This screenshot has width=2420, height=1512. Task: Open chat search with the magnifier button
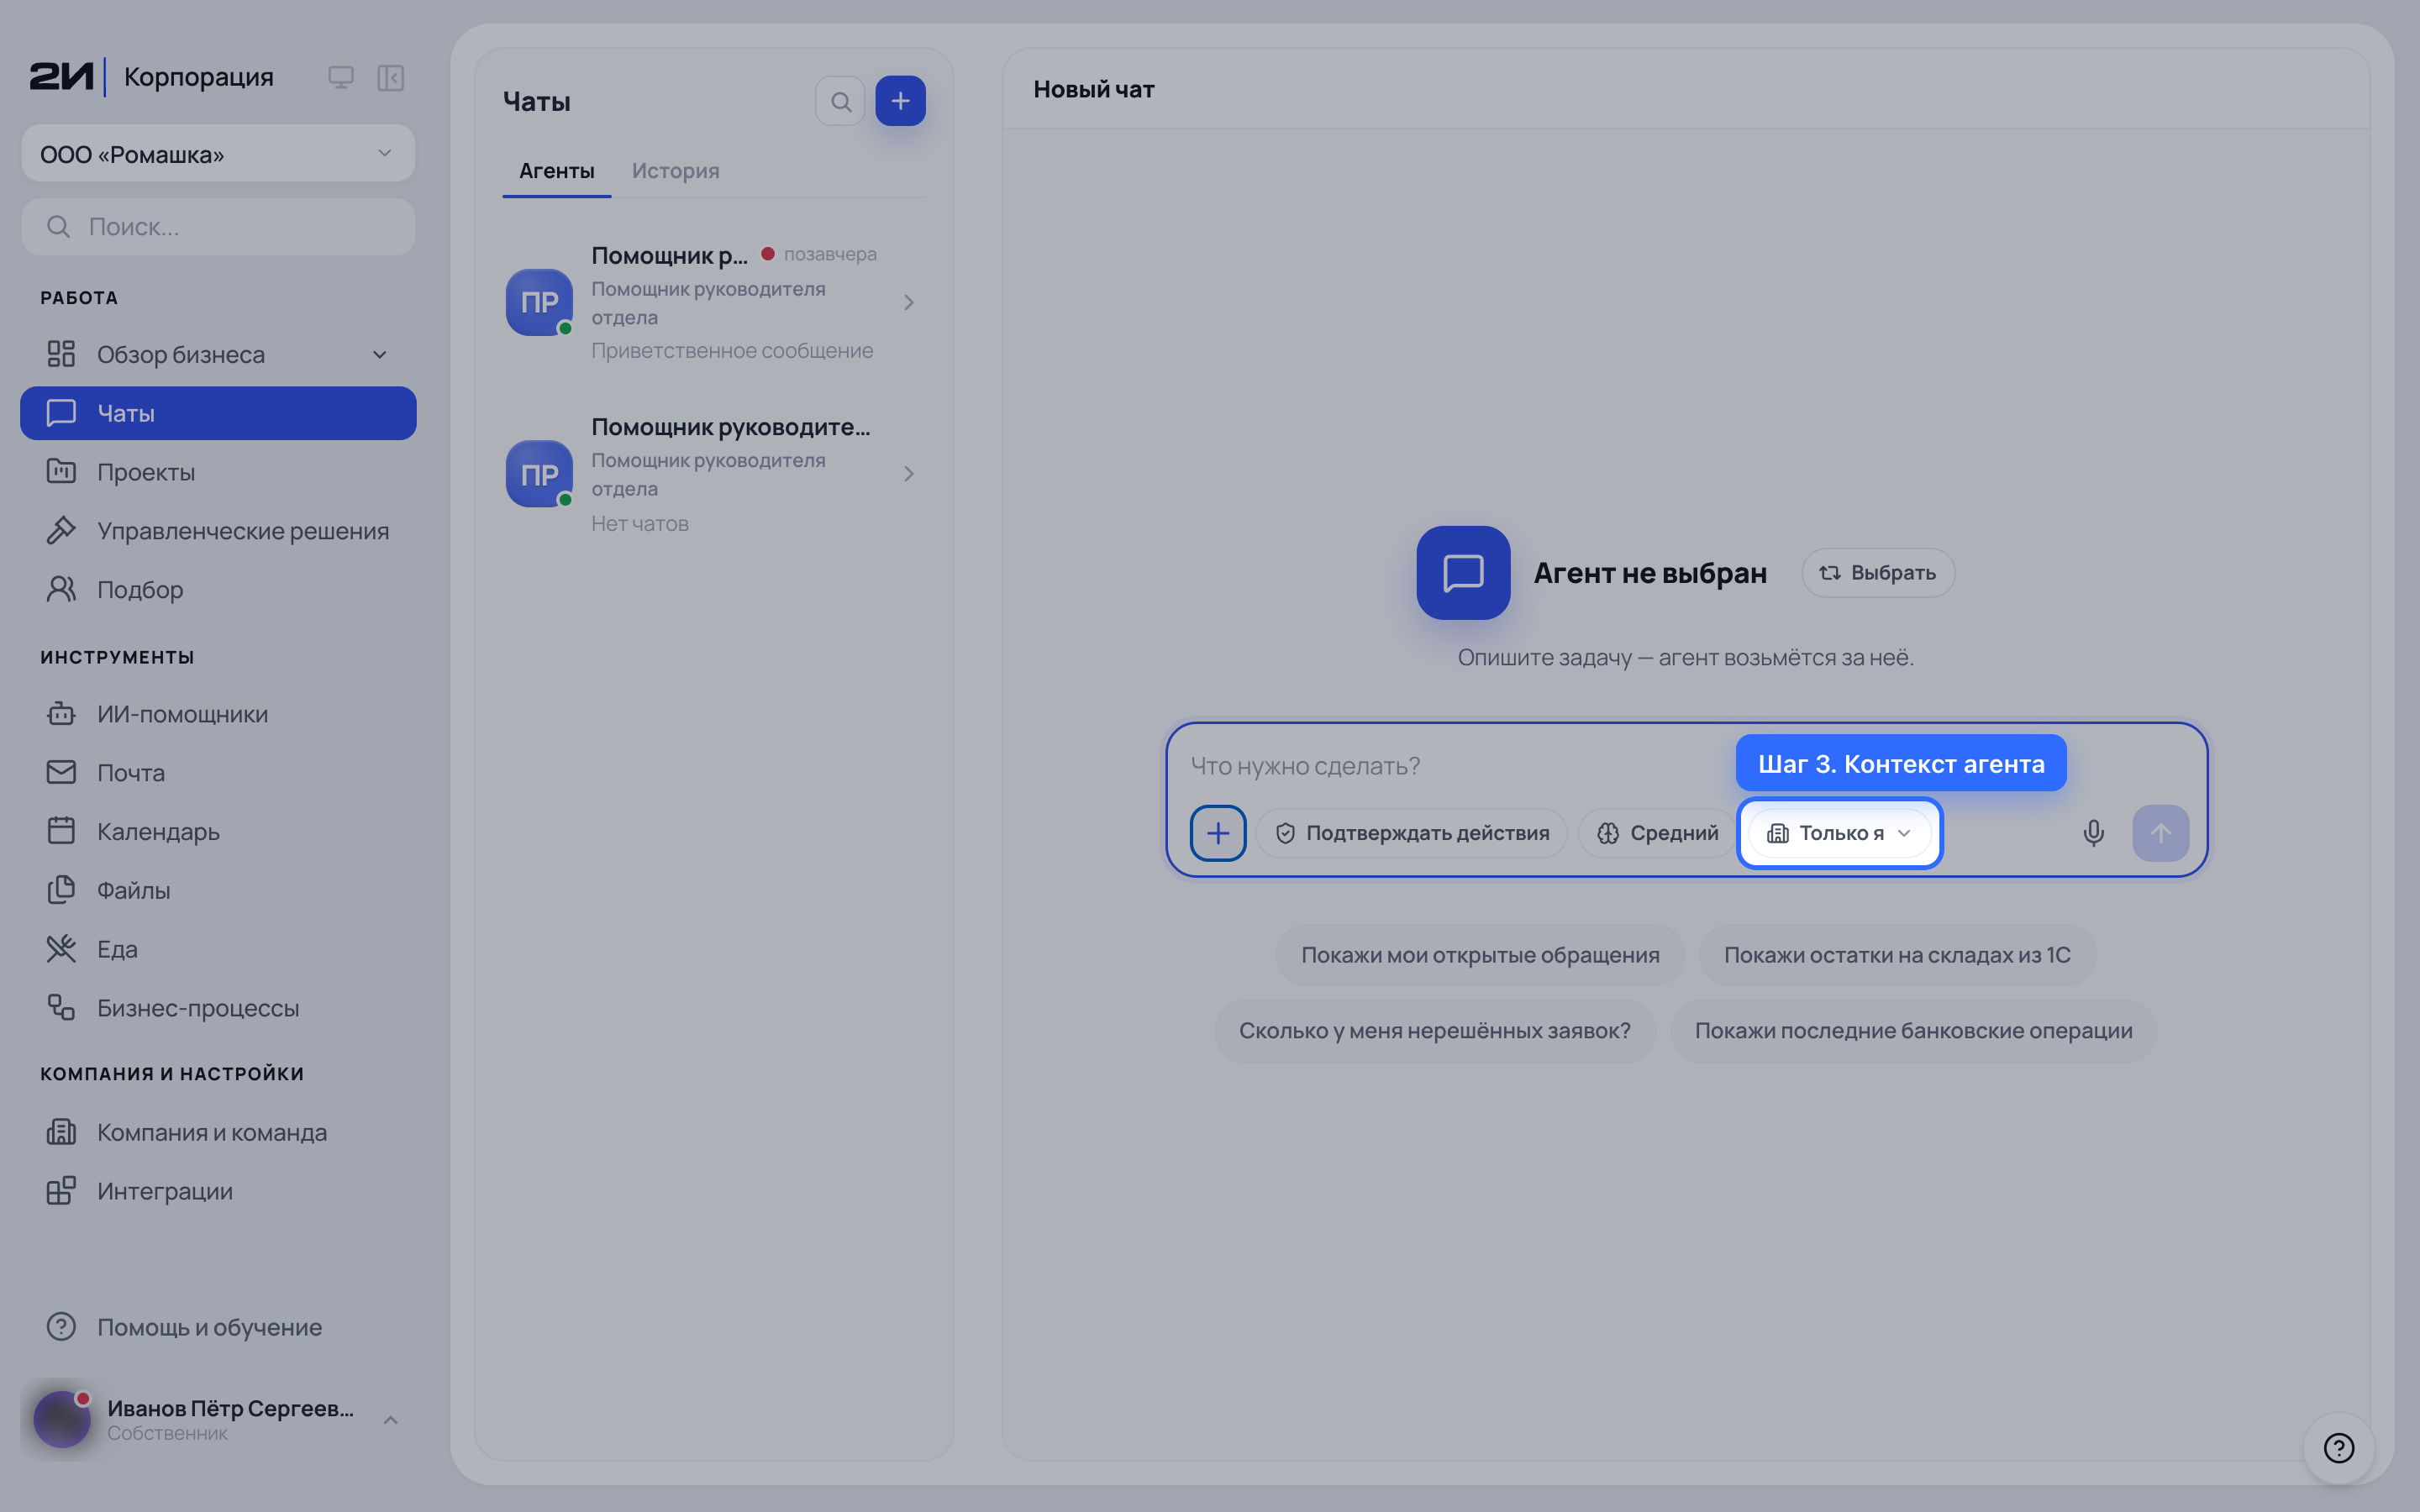click(x=840, y=101)
